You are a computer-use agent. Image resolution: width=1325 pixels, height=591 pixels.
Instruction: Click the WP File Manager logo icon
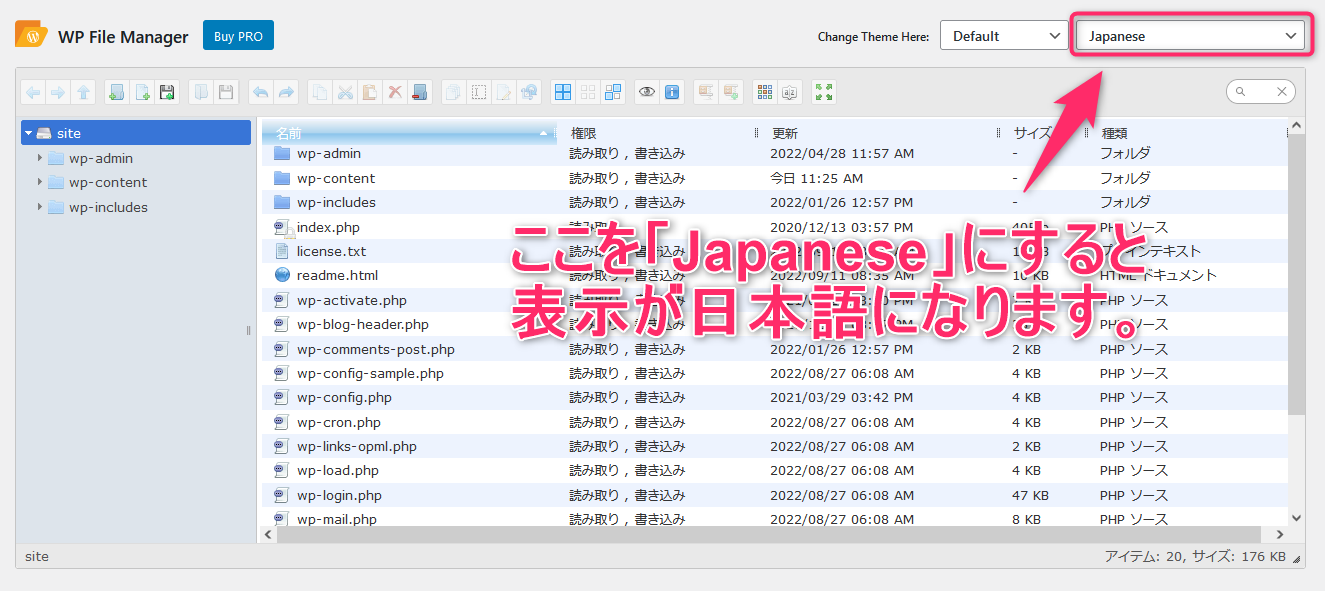(x=32, y=36)
